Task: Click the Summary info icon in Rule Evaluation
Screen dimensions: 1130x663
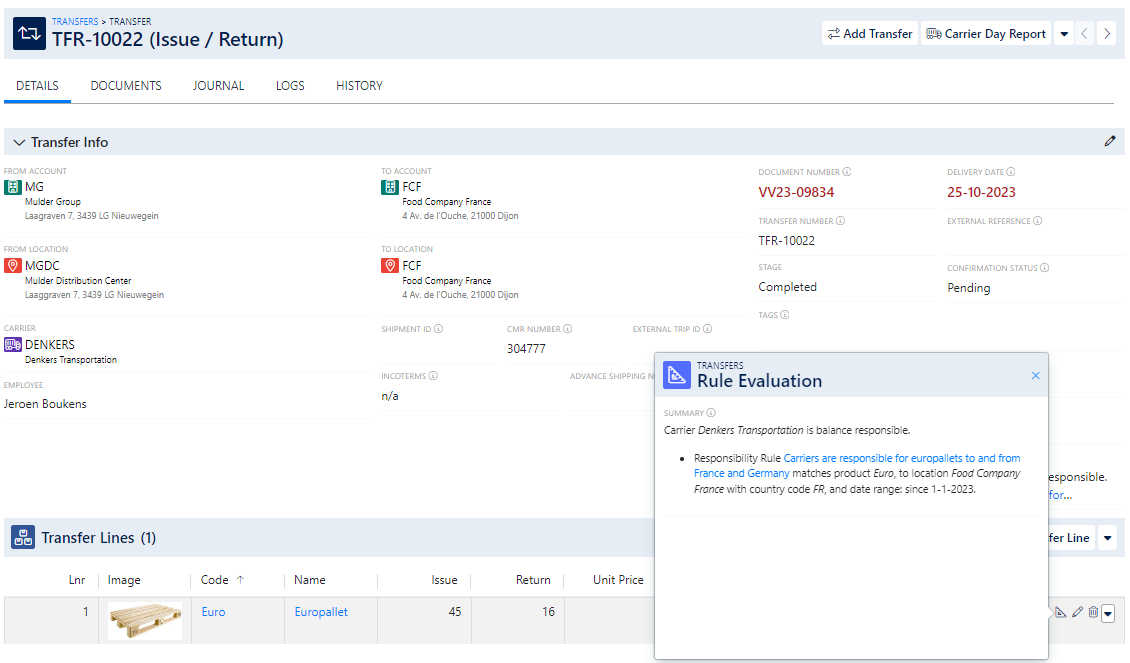Action: [x=711, y=413]
